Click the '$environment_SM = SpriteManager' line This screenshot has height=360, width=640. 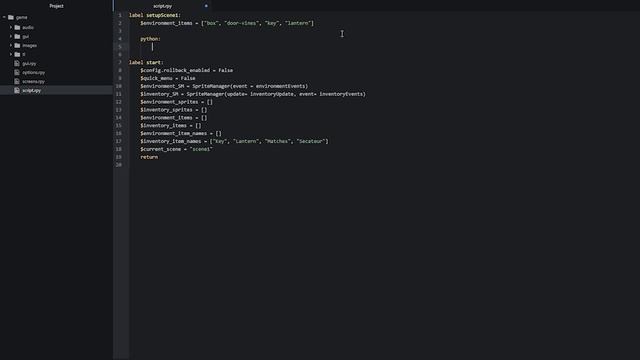coord(224,86)
